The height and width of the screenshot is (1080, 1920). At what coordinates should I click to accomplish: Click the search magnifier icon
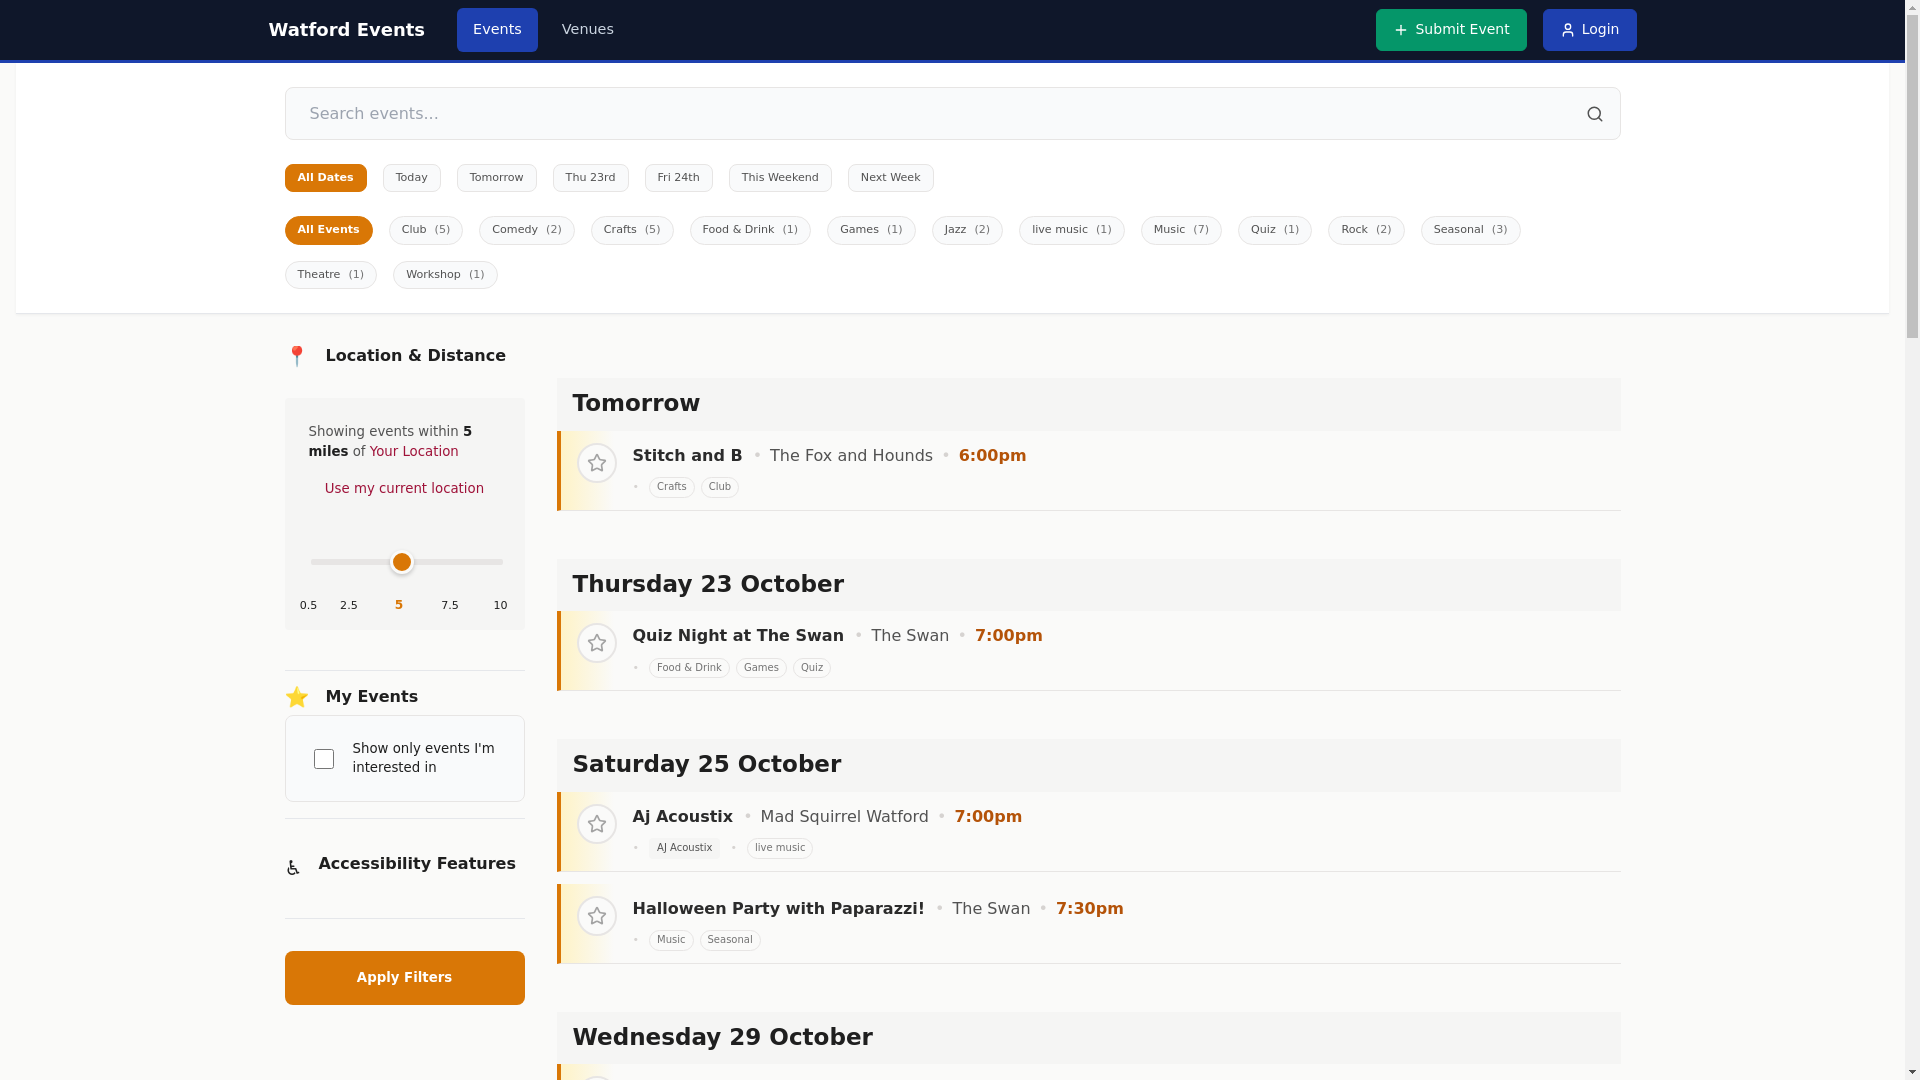point(1594,114)
